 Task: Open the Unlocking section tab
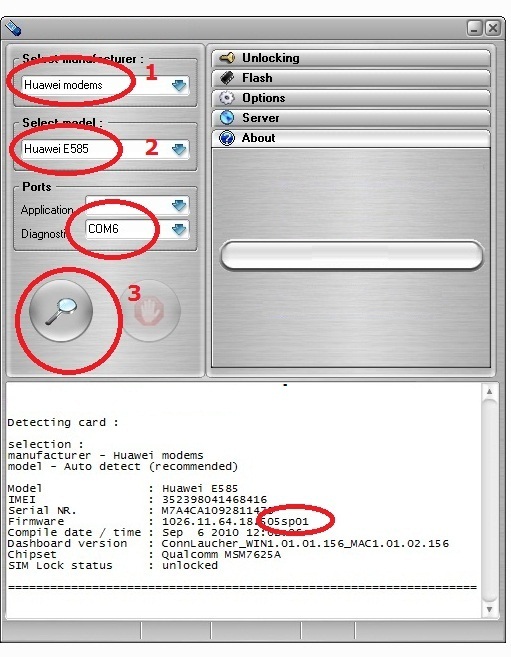click(x=351, y=58)
